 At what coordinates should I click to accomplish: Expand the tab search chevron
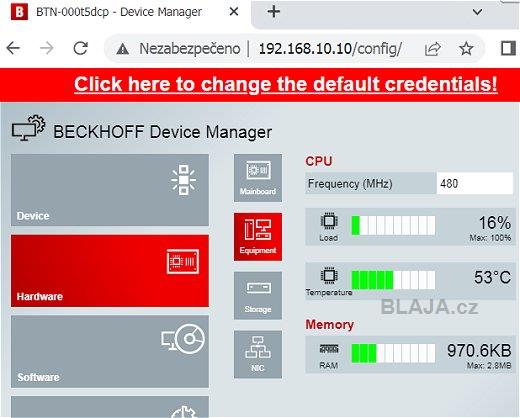[478, 12]
